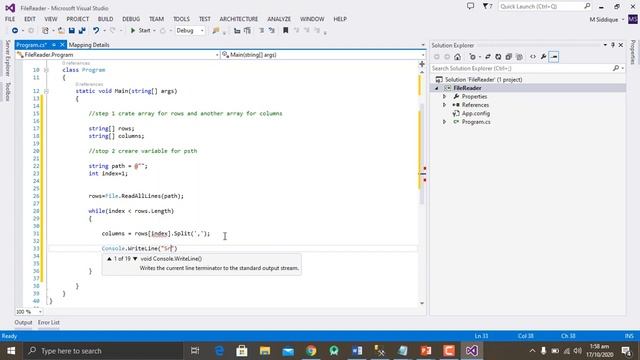The width and height of the screenshot is (640, 360).
Task: Click the Save All toolbar icon
Action: click(x=82, y=31)
